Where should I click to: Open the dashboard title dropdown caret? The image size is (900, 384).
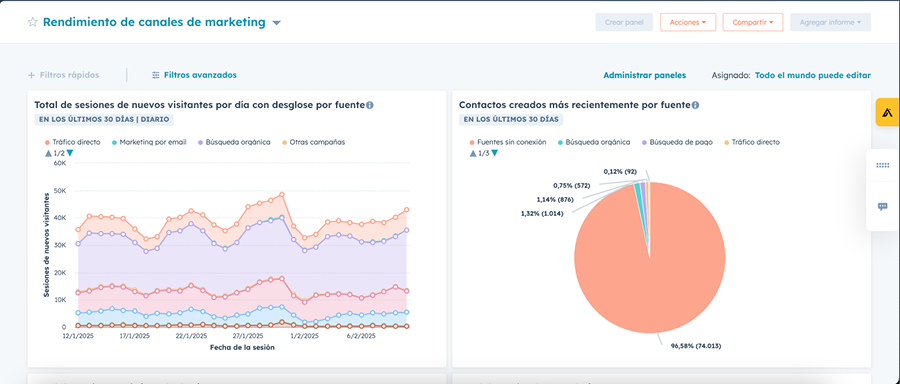click(x=276, y=23)
